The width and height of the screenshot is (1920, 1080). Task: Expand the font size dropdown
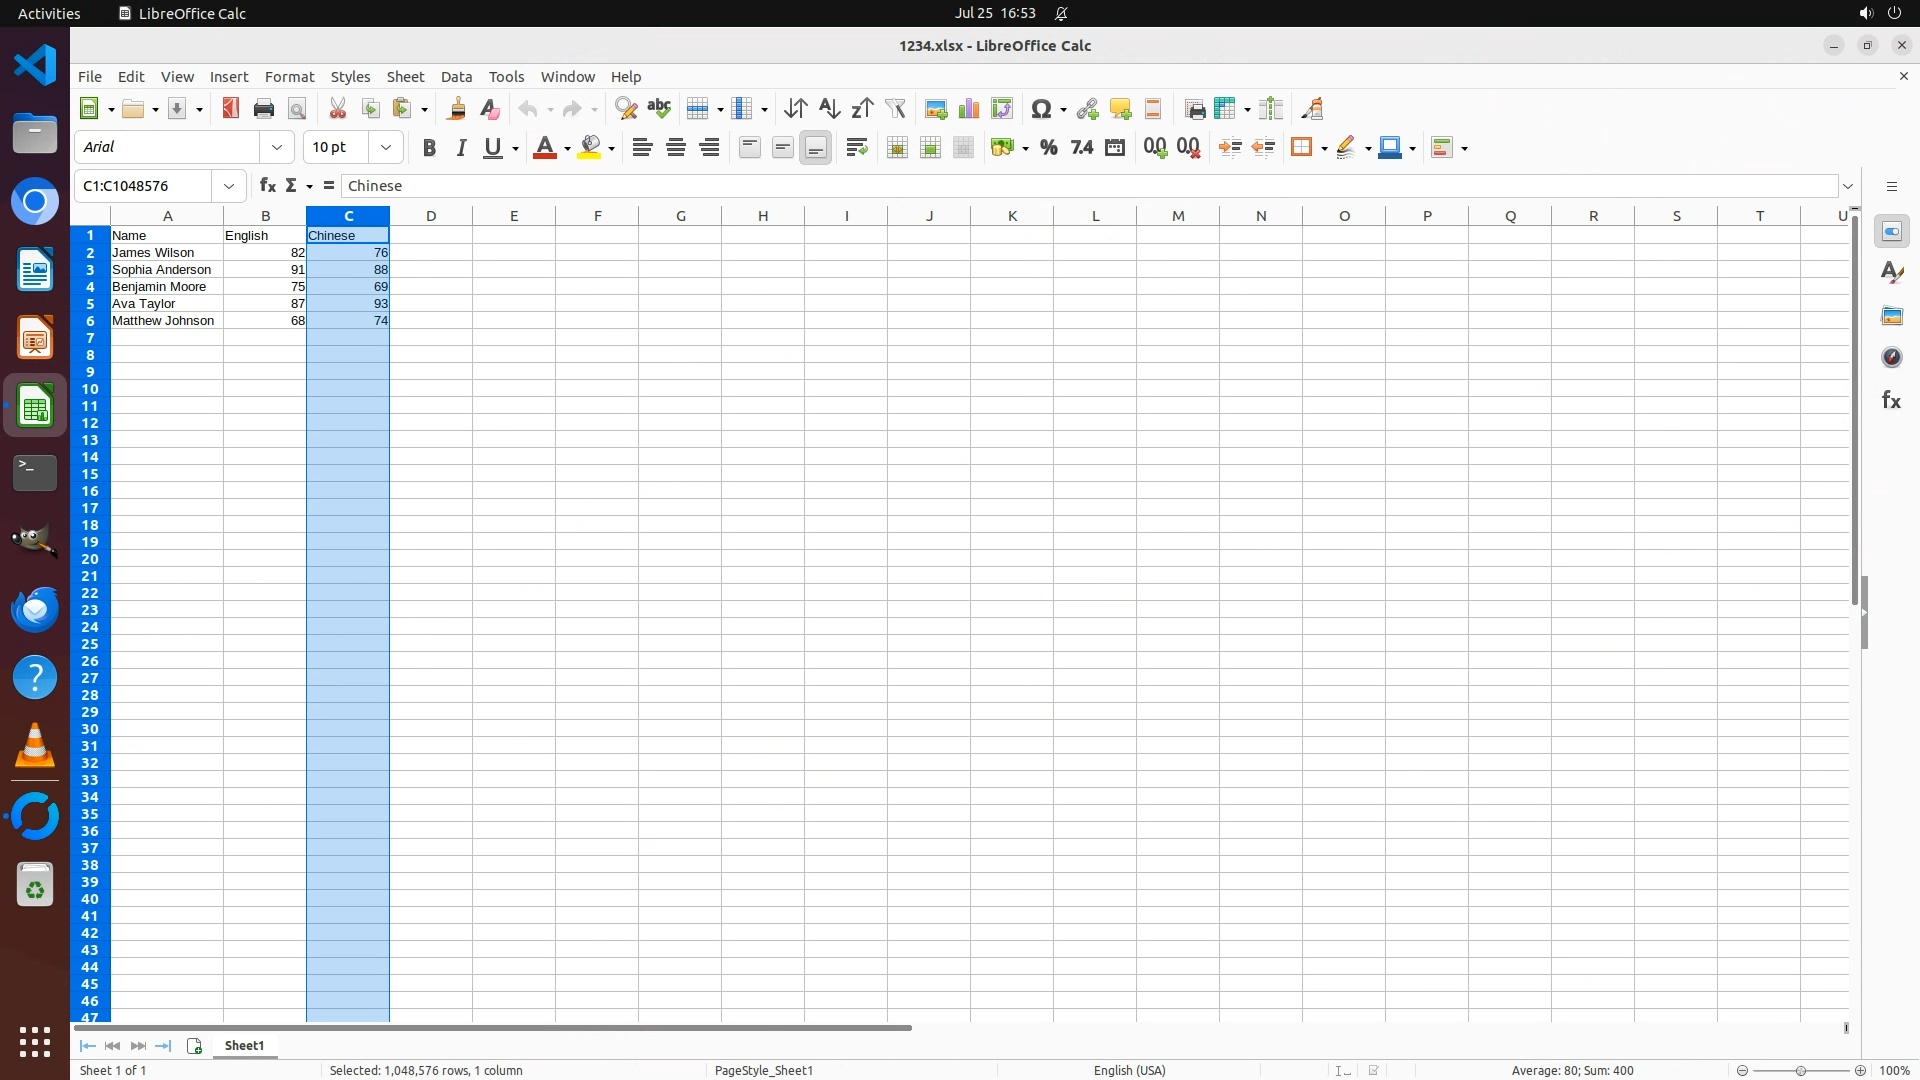[386, 148]
